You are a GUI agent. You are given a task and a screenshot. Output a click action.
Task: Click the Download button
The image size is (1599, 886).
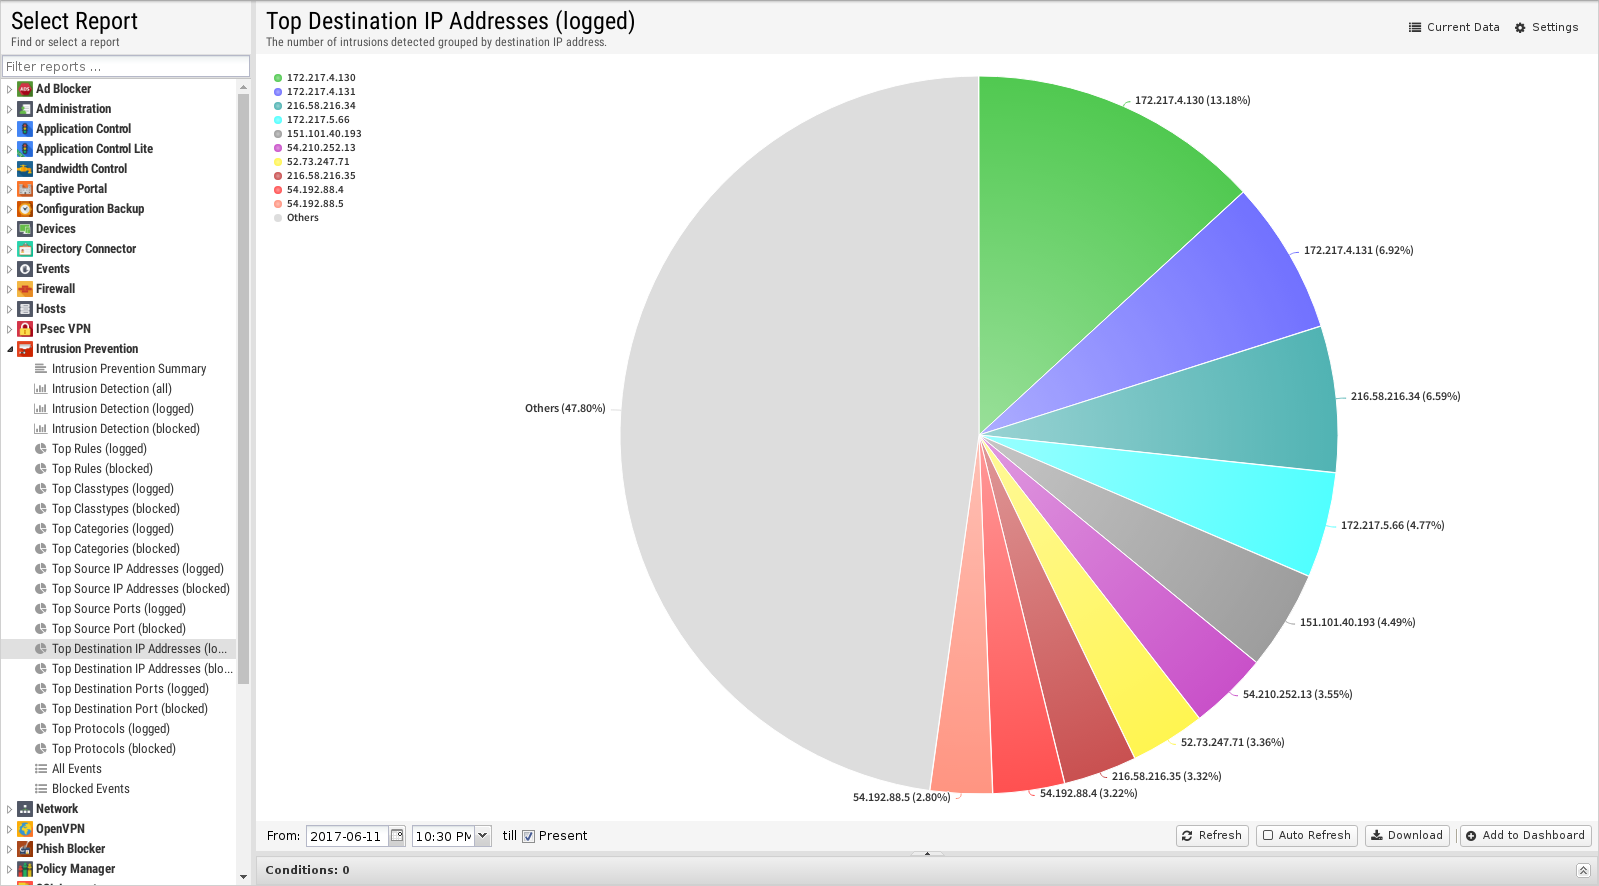click(1407, 835)
